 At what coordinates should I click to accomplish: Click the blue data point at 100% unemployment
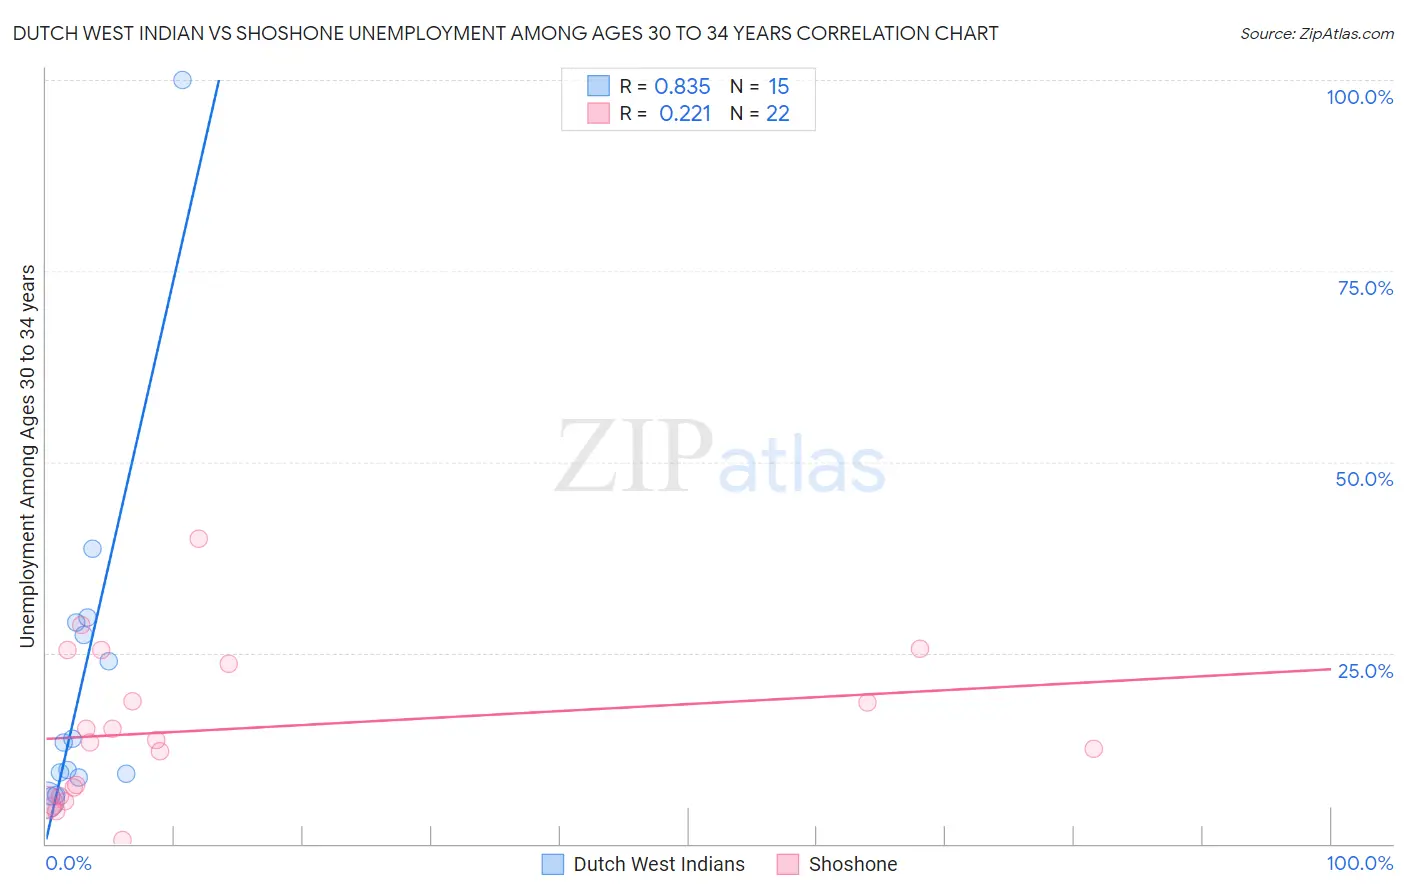pos(182,80)
